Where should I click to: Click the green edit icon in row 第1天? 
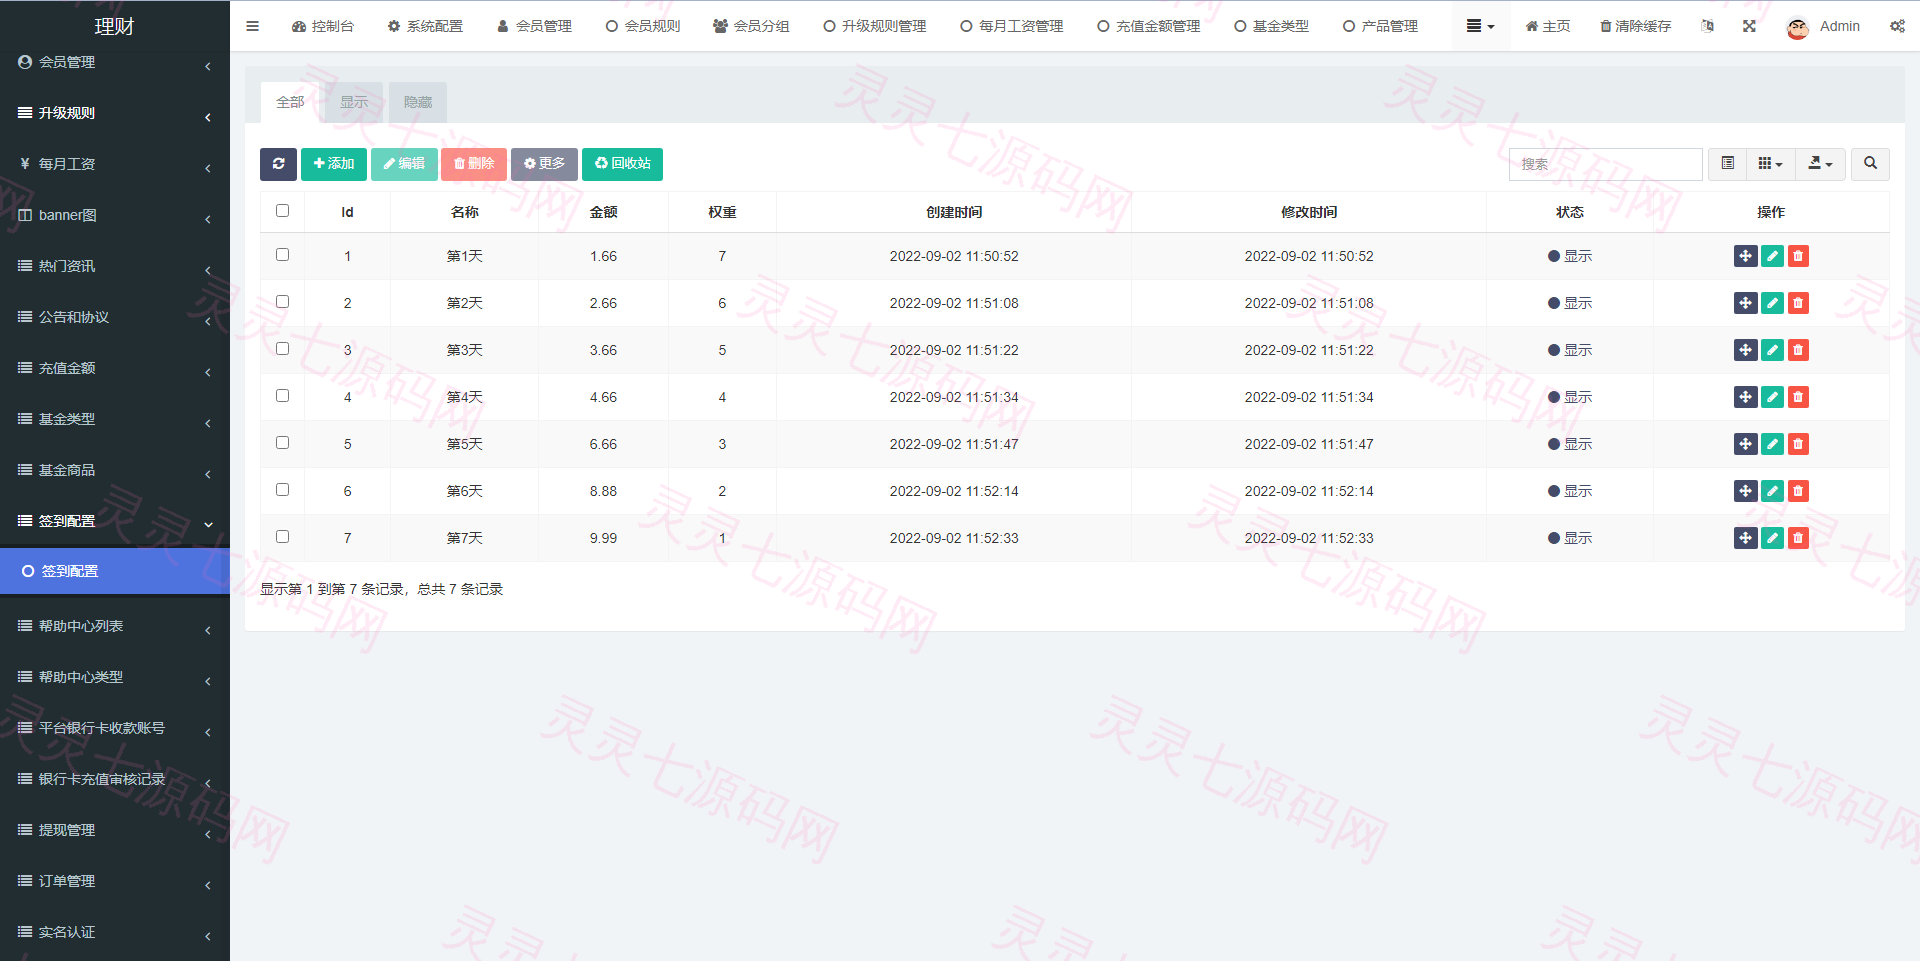coord(1772,256)
